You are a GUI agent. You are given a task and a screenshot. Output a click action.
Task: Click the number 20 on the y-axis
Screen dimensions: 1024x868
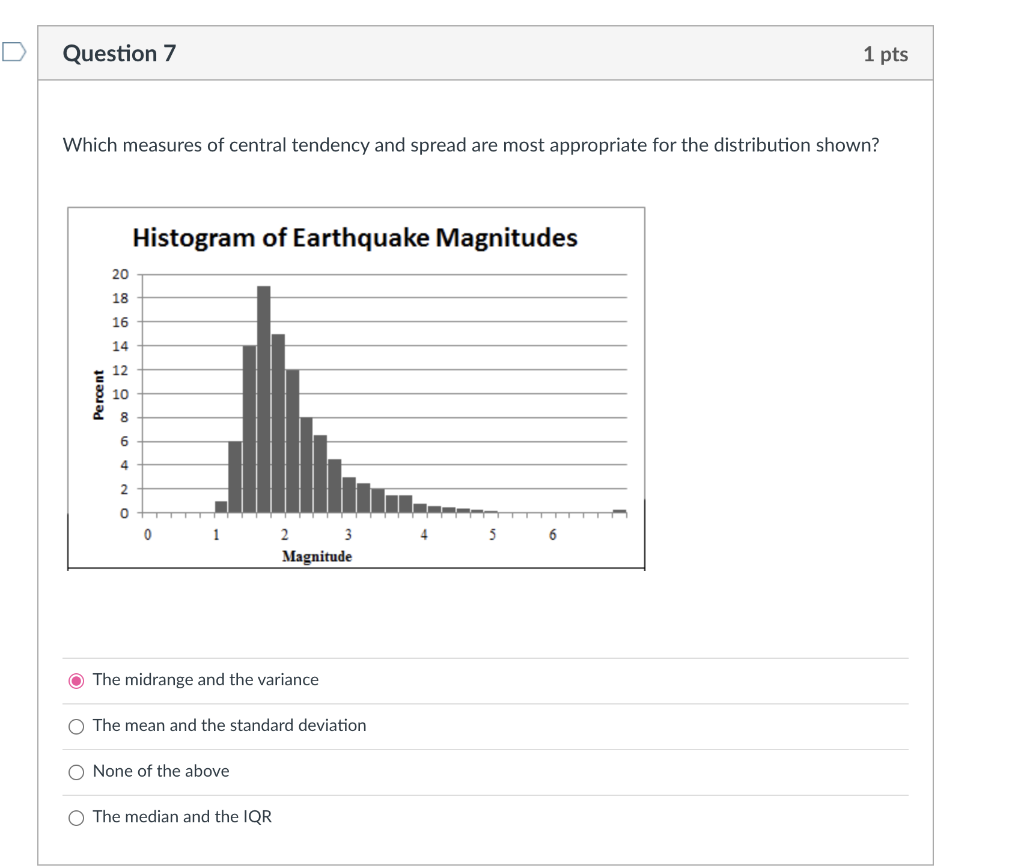pyautogui.click(x=120, y=272)
